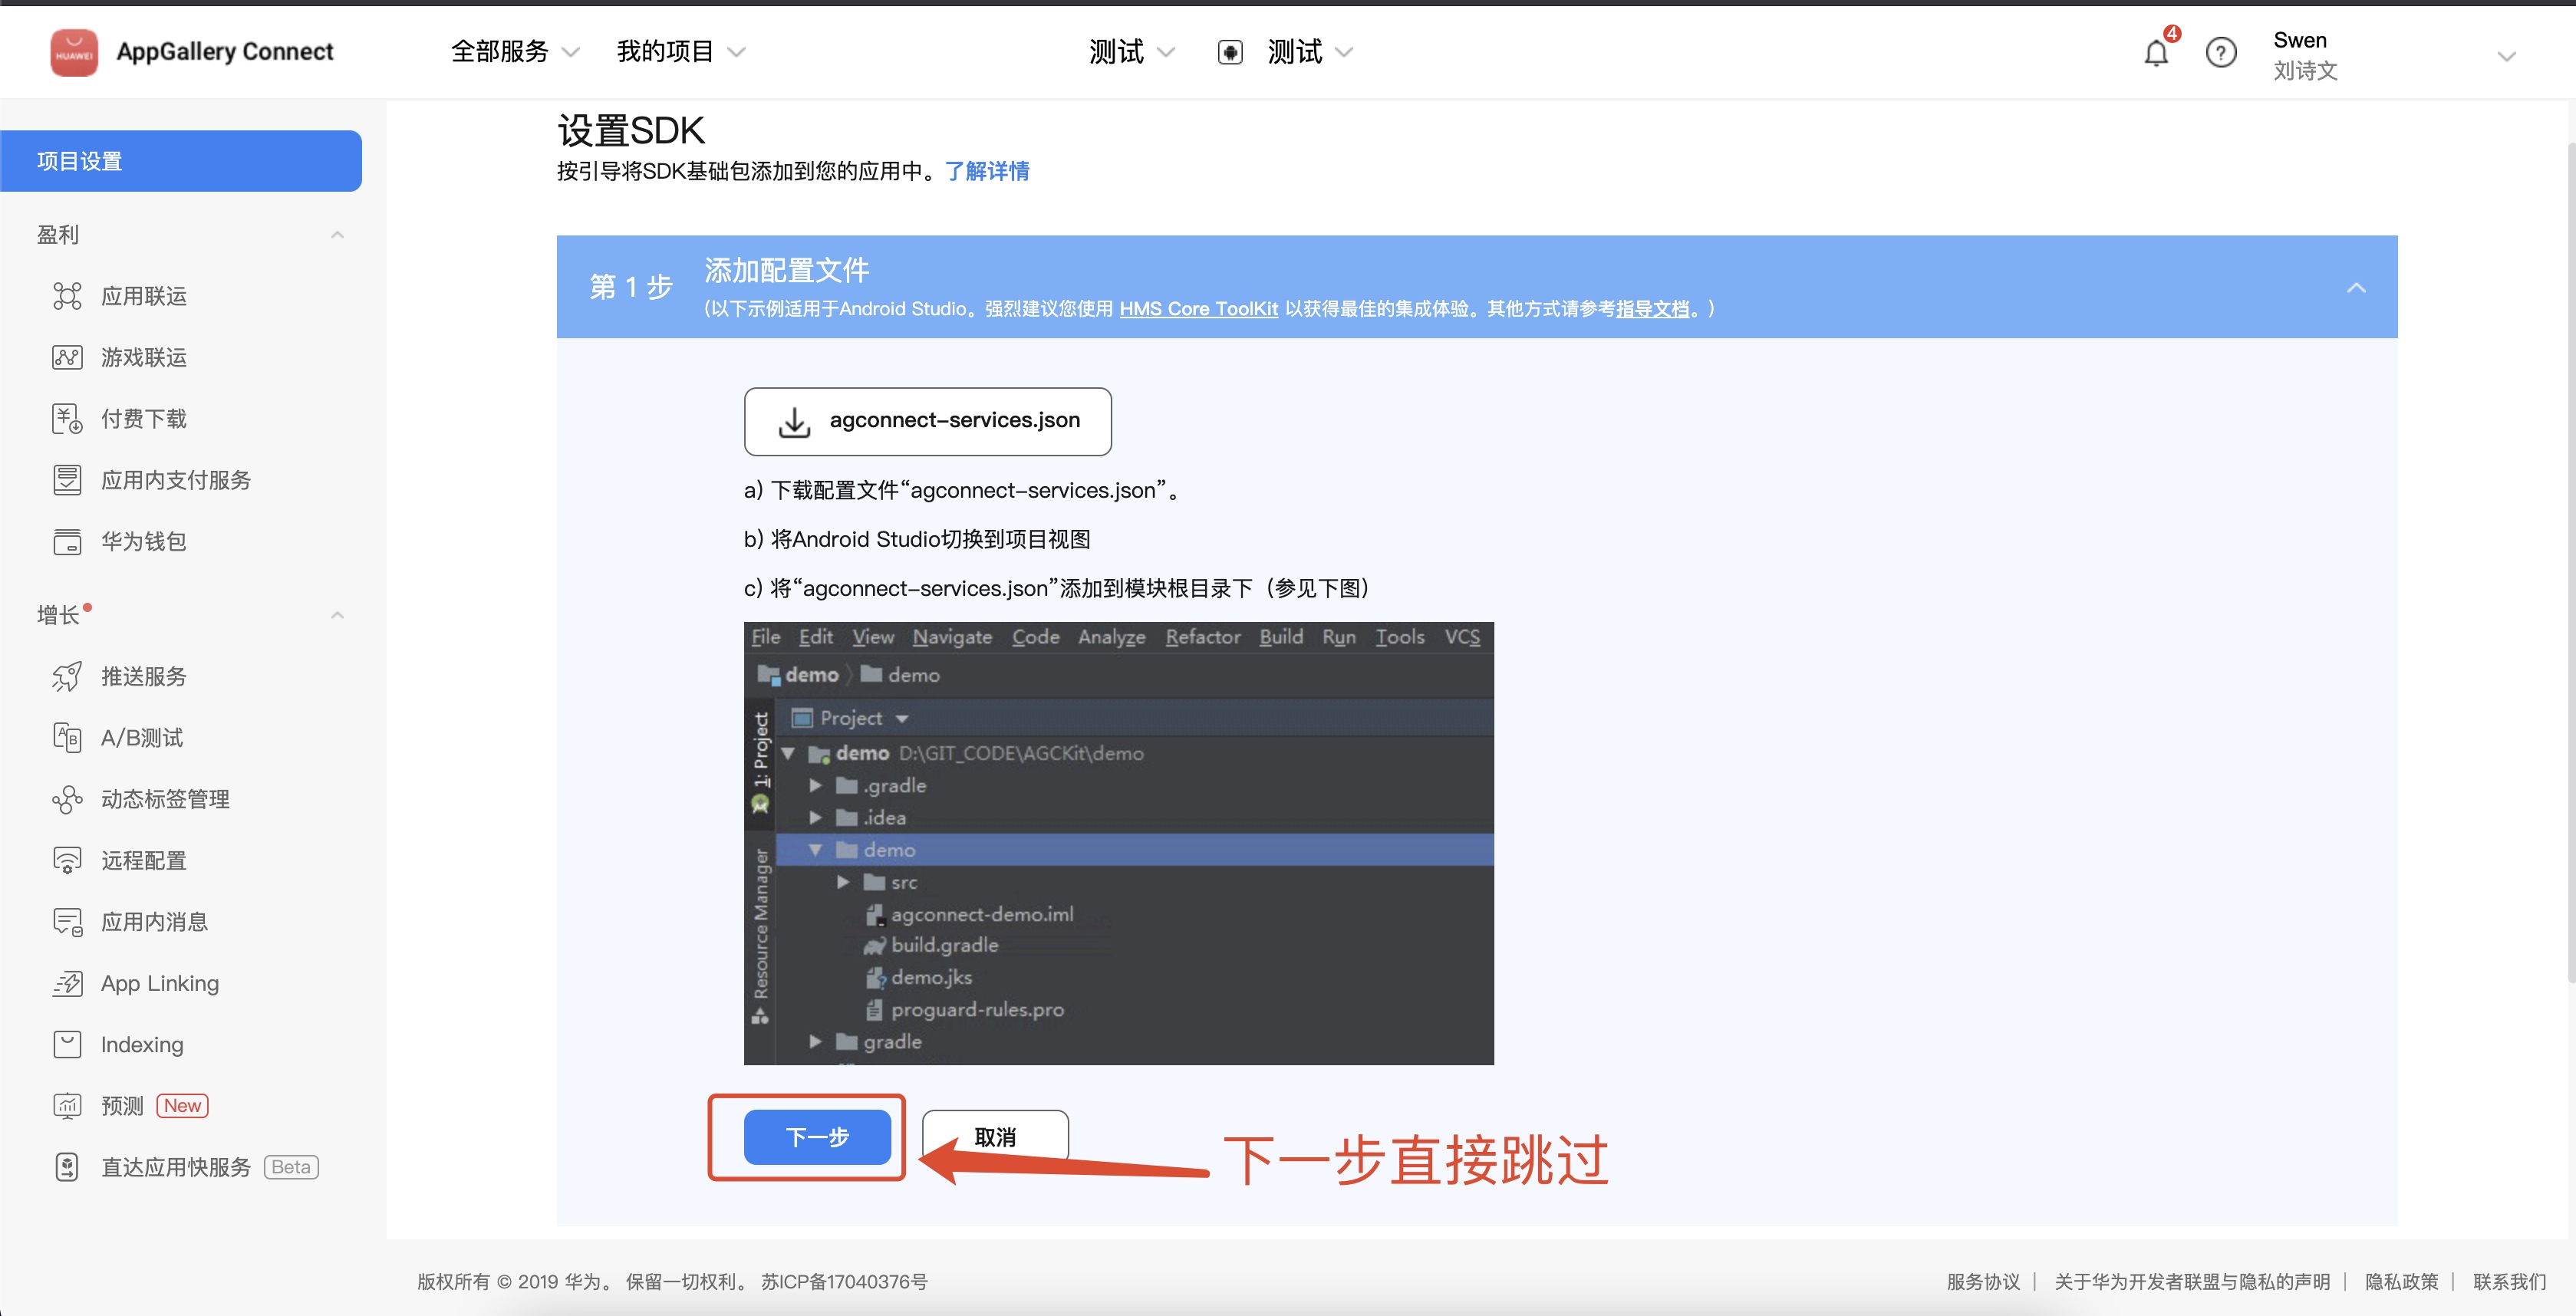Click the download arrow icon for agconnect-services.json
The image size is (2576, 1316).
[x=794, y=422]
